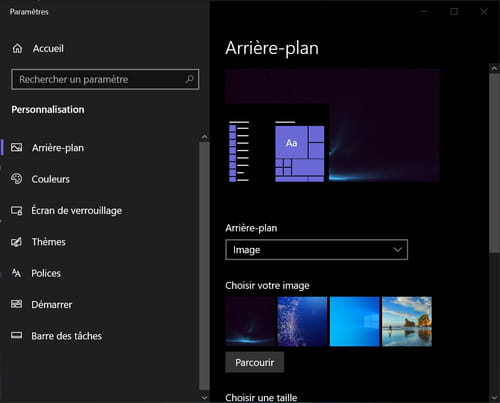
Task: Click the Démarrer start layout icon
Action: point(16,304)
